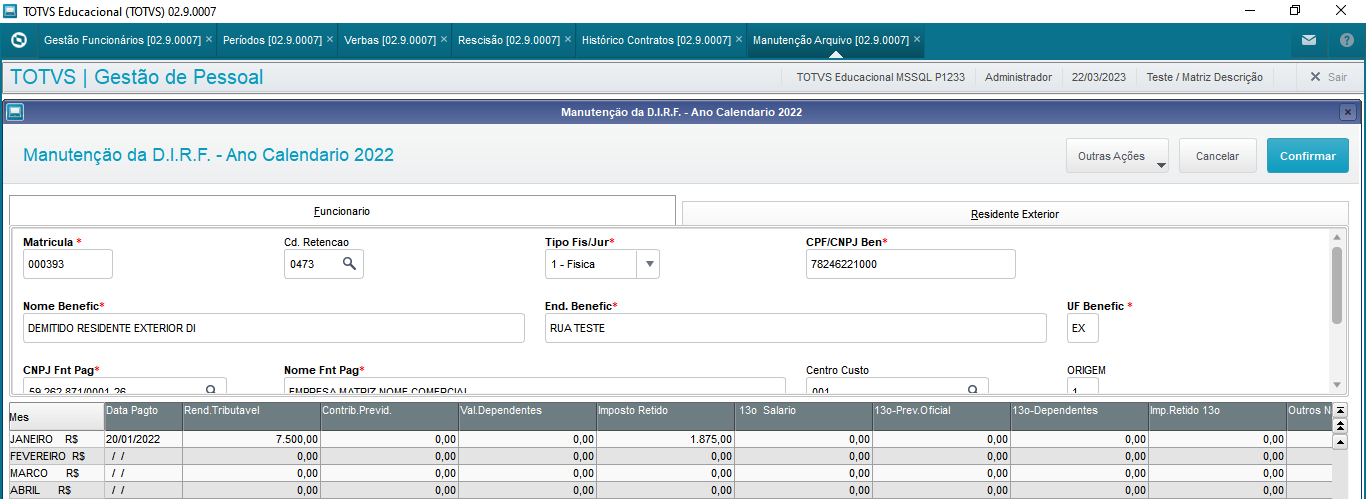The width and height of the screenshot is (1366, 499).
Task: Select the MARCO row month cell
Action: click(55, 473)
